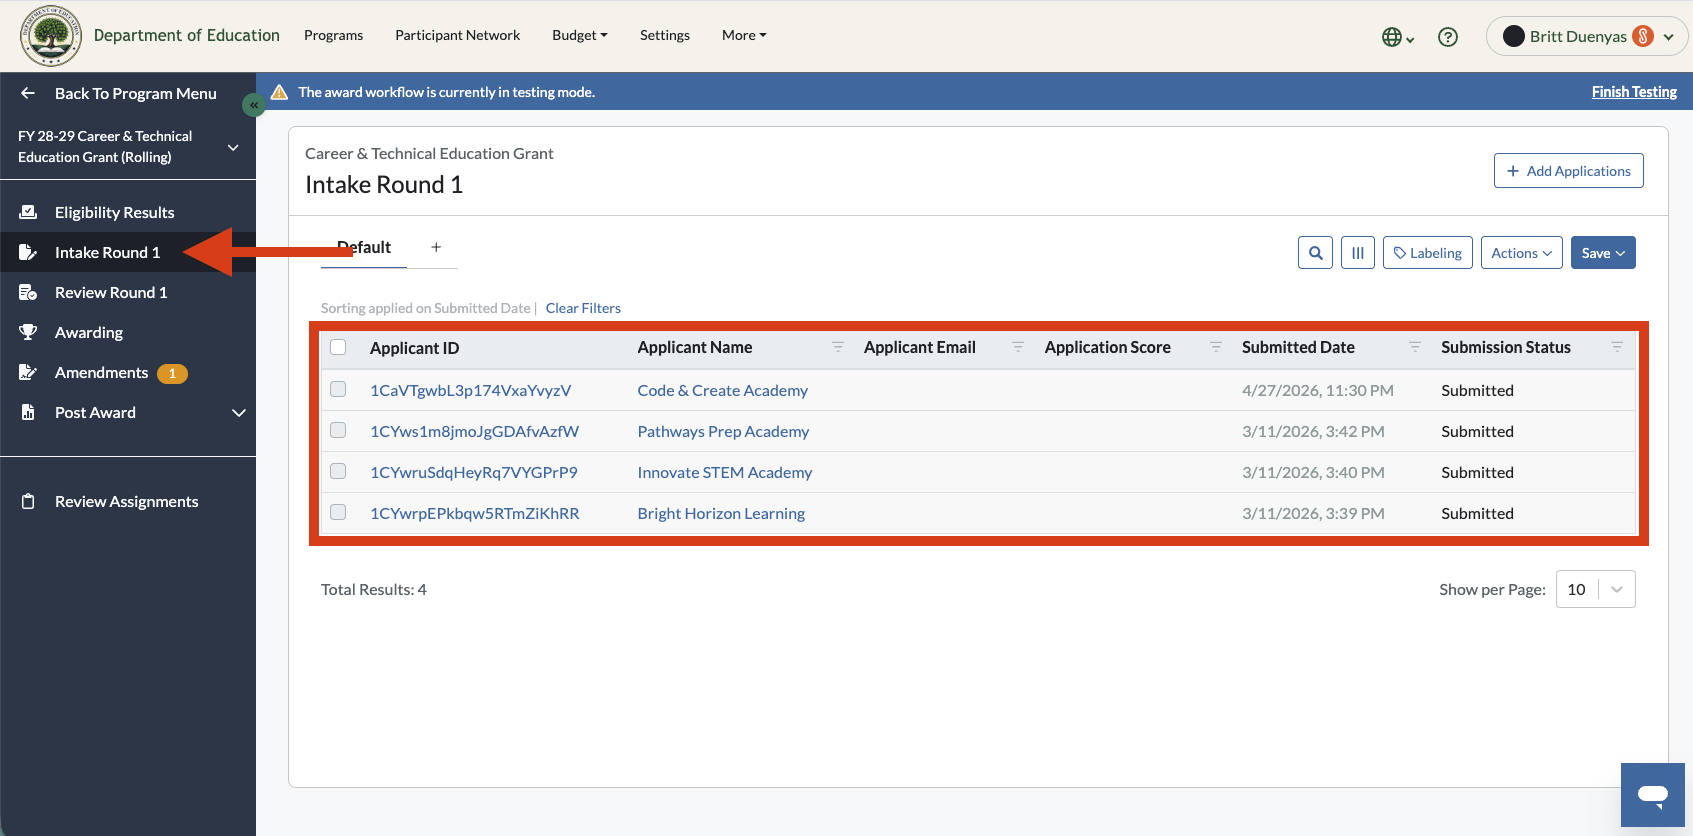The height and width of the screenshot is (836, 1693).
Task: Click the Clear Filters link
Action: point(583,308)
